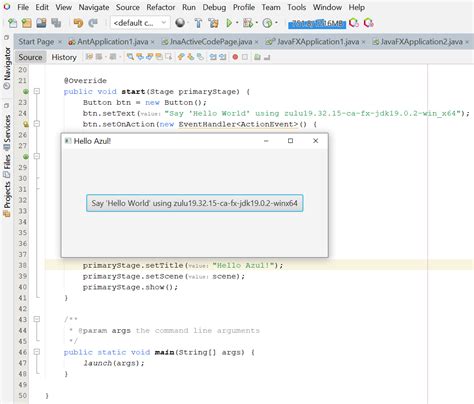Undo the last edit with the toolbar arrow
The width and height of the screenshot is (474, 404).
[x=78, y=23]
